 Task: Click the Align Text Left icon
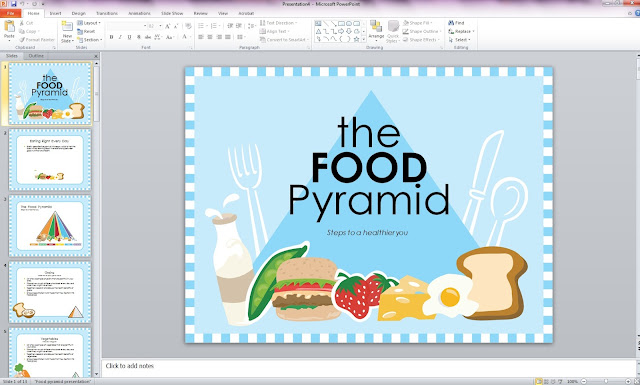click(x=201, y=37)
